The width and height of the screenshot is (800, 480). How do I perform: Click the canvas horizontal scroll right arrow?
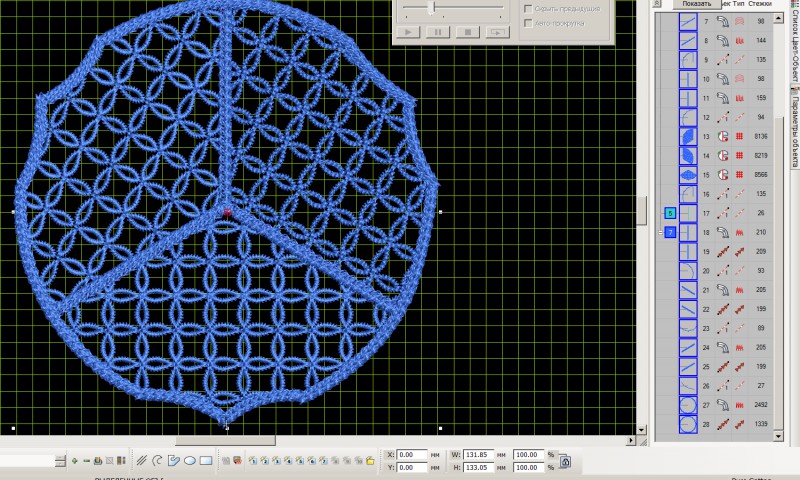coord(631,440)
